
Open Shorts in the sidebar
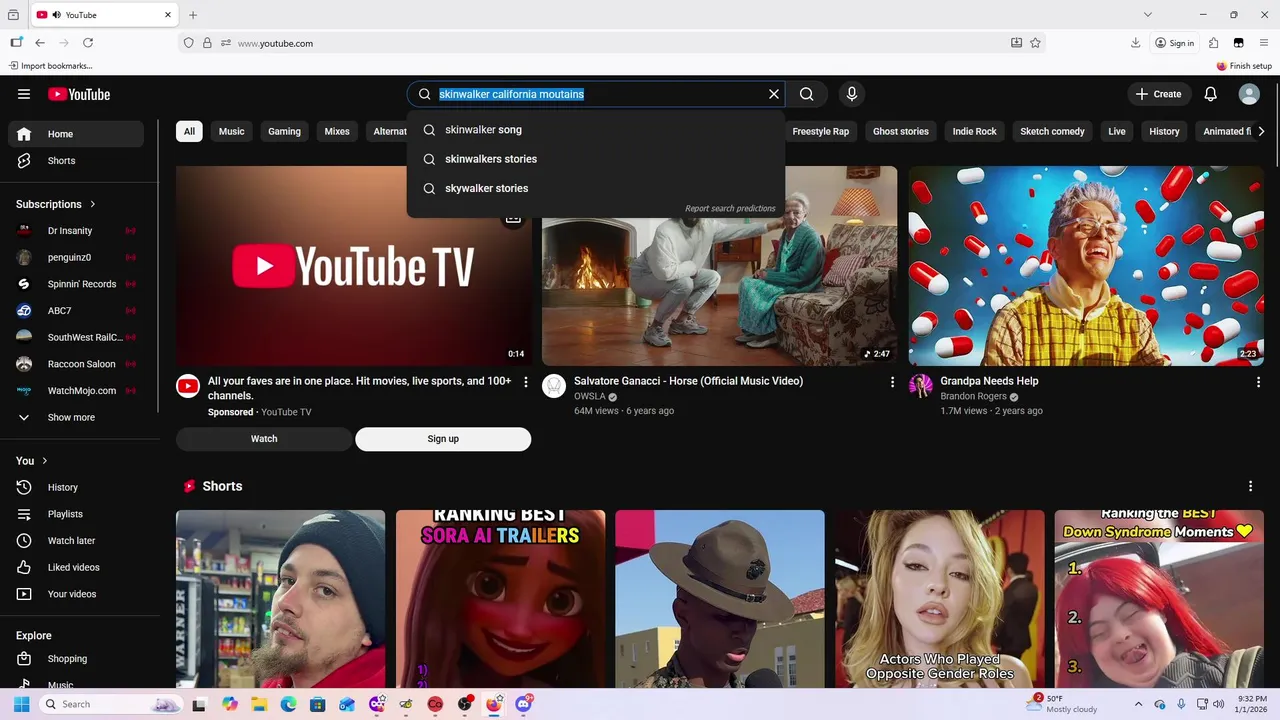(x=76, y=161)
